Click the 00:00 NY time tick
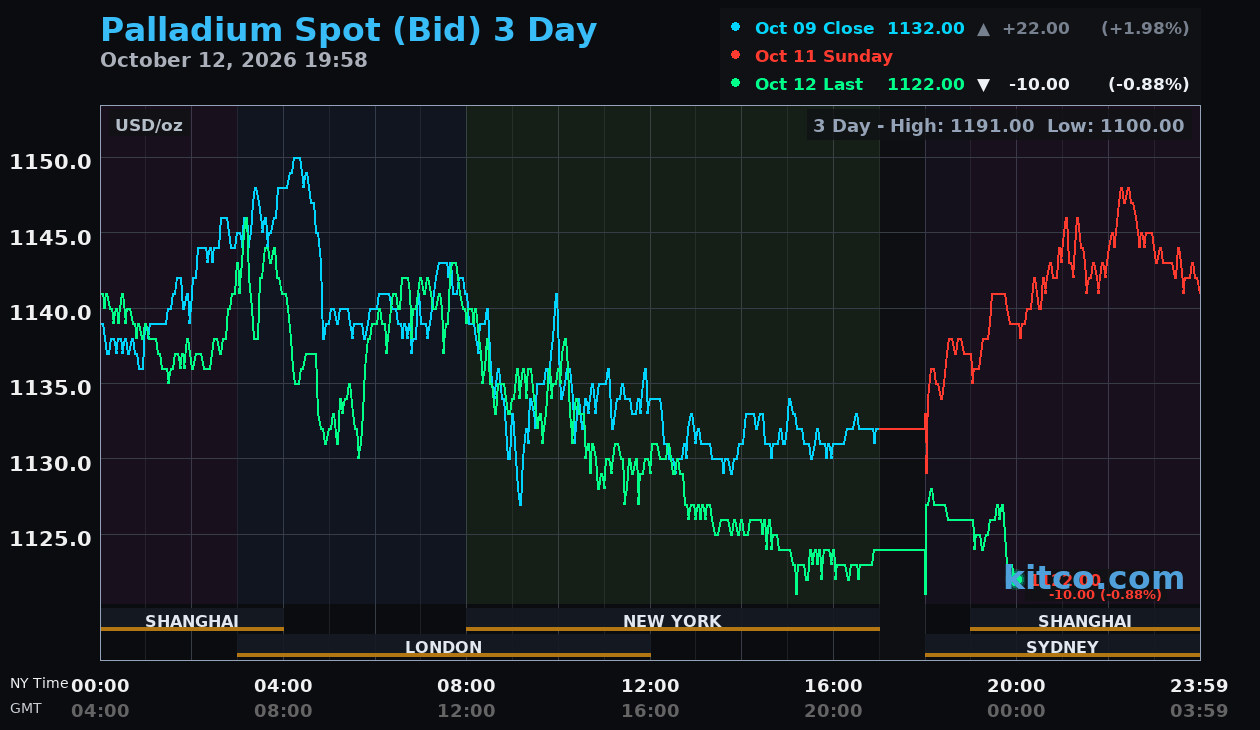Viewport: 1260px width, 730px height. pyautogui.click(x=100, y=686)
